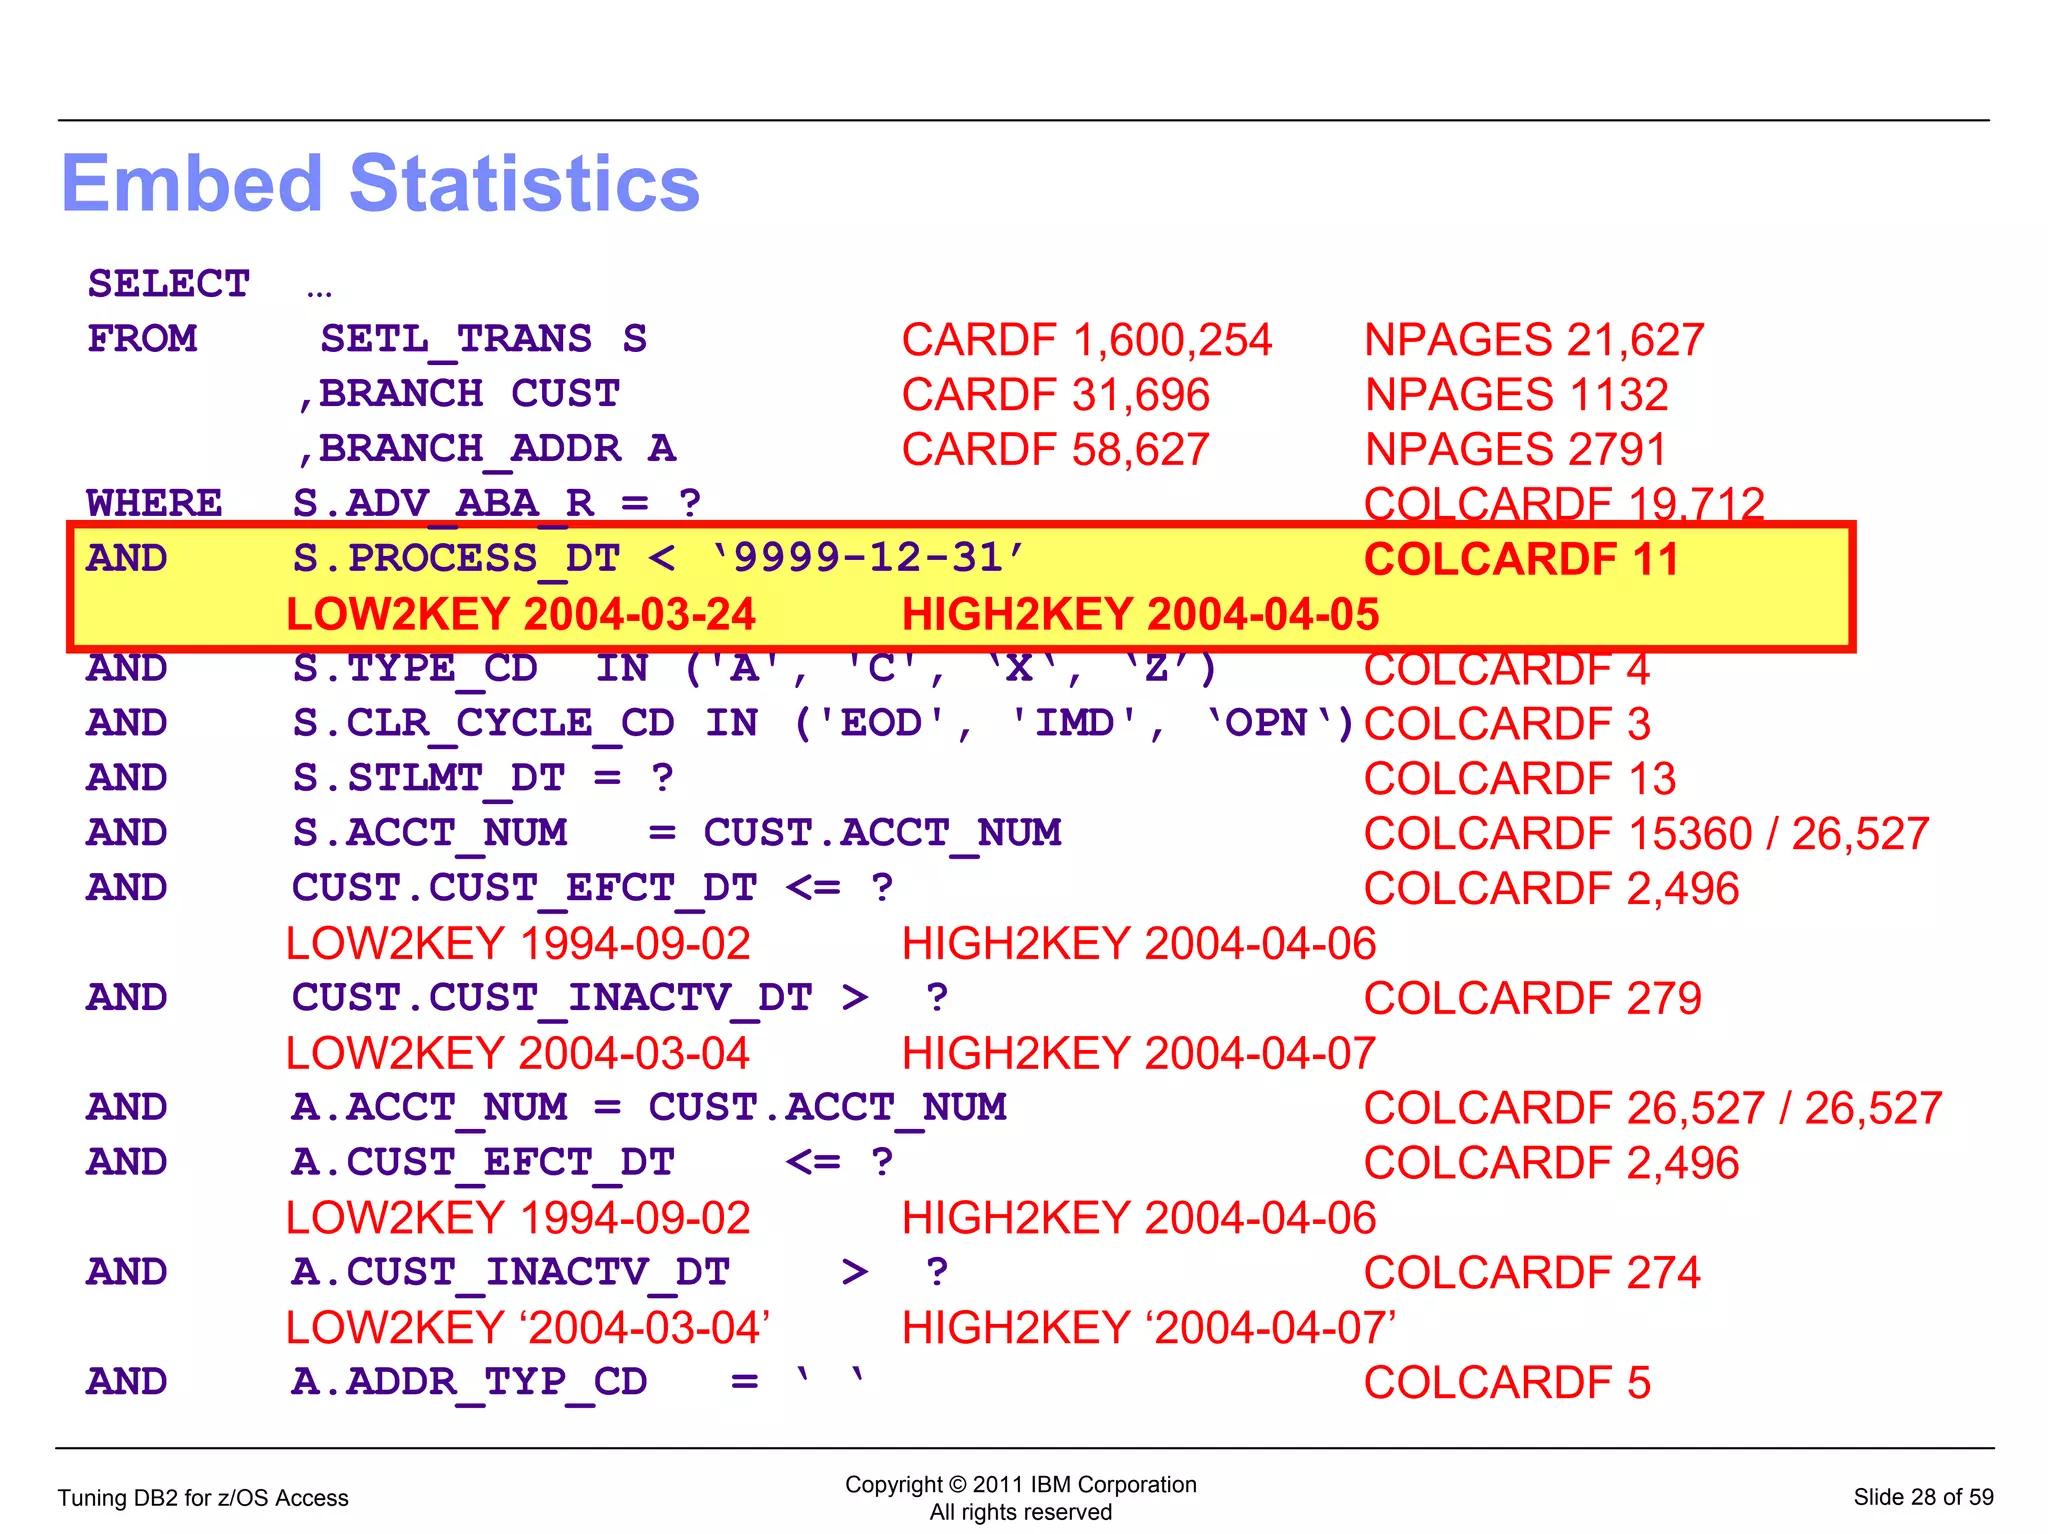2048x1534 pixels.
Task: Click 'LOW2KEY 1994-09-02' under A.CUST_EFCT_DT
Action: (x=518, y=1219)
